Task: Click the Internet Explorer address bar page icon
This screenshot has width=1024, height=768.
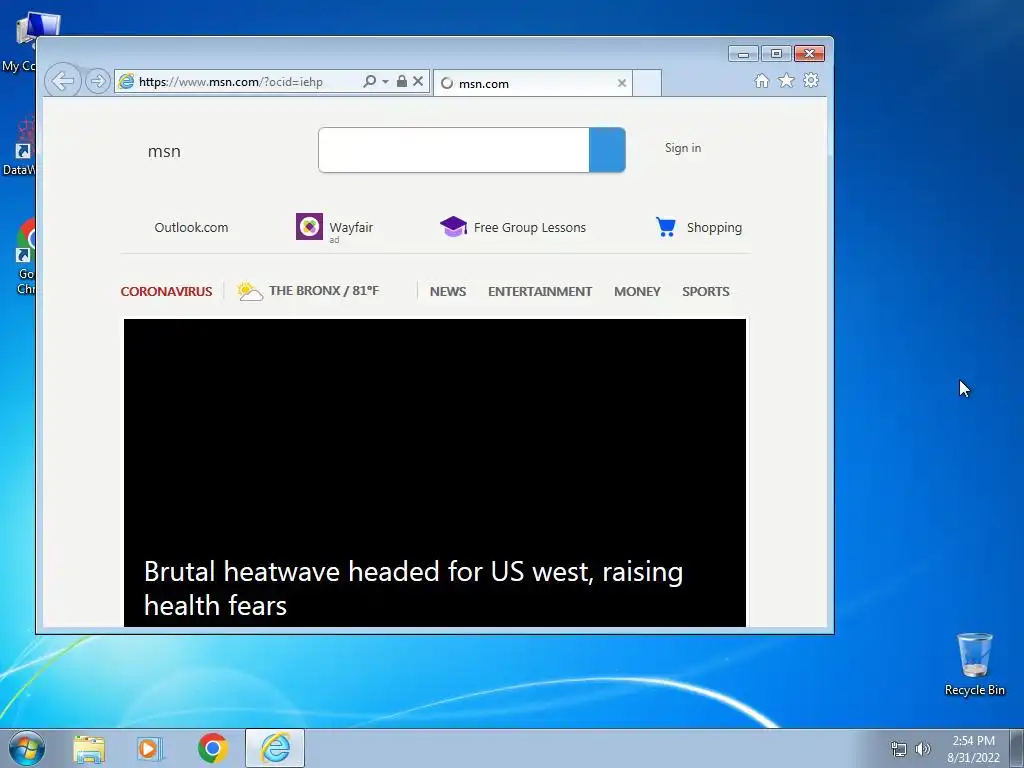Action: [126, 81]
